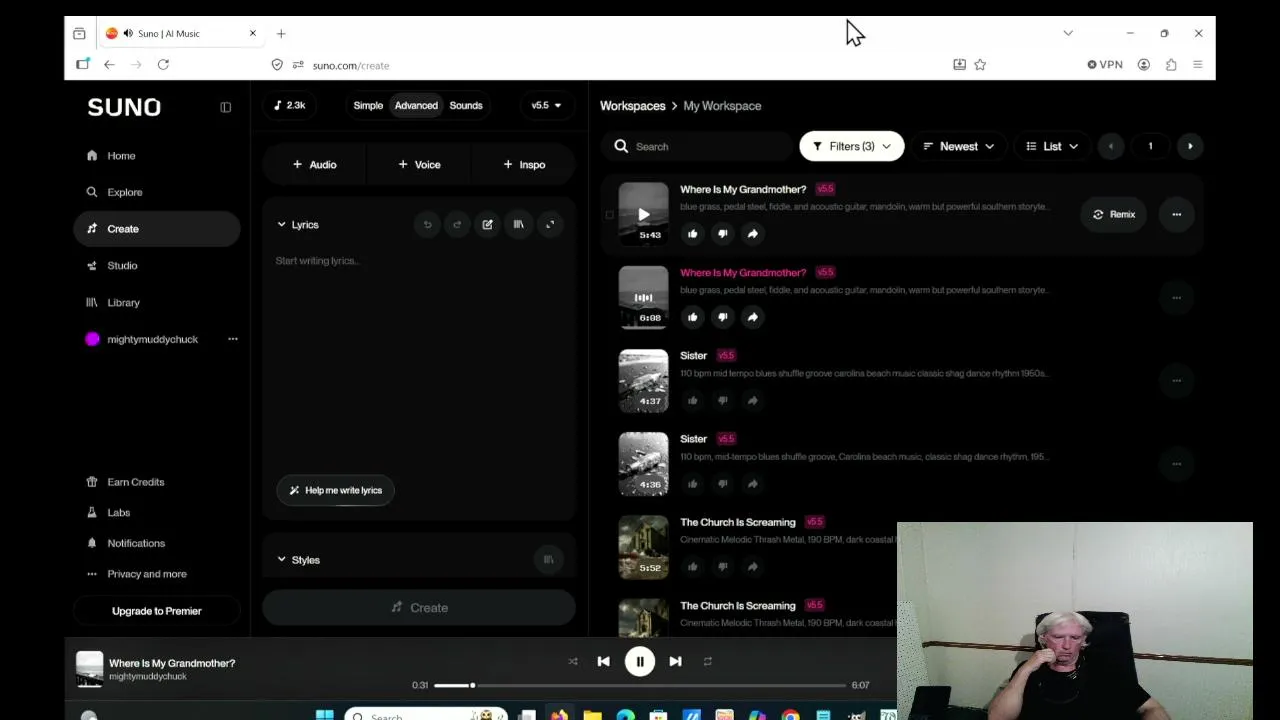Bookmark this page with the star icon
Image resolution: width=1280 pixels, height=720 pixels.
click(980, 65)
